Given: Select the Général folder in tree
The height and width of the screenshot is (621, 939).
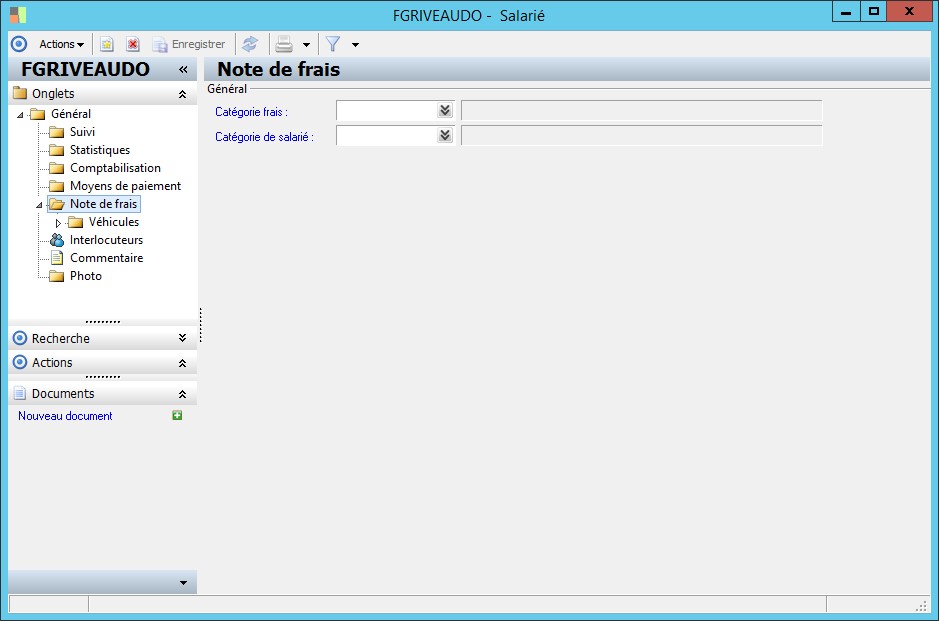Looking at the screenshot, I should click(x=71, y=114).
